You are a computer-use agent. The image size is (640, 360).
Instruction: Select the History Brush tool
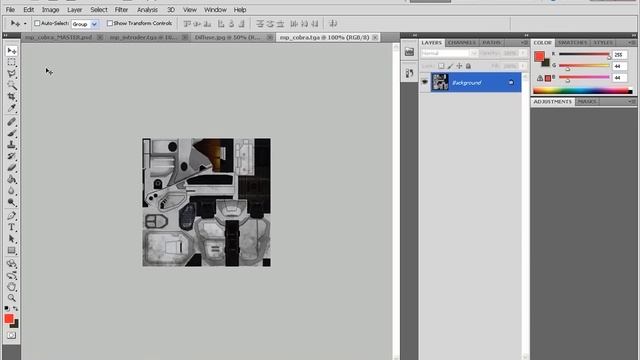pyautogui.click(x=11, y=156)
